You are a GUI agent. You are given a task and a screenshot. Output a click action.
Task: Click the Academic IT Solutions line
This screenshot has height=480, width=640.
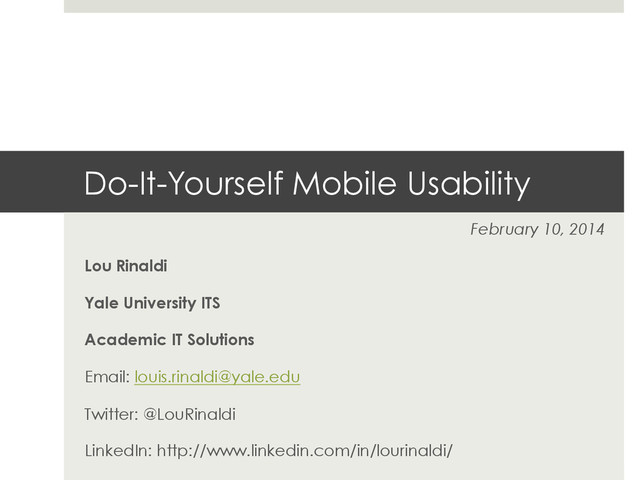[169, 340]
